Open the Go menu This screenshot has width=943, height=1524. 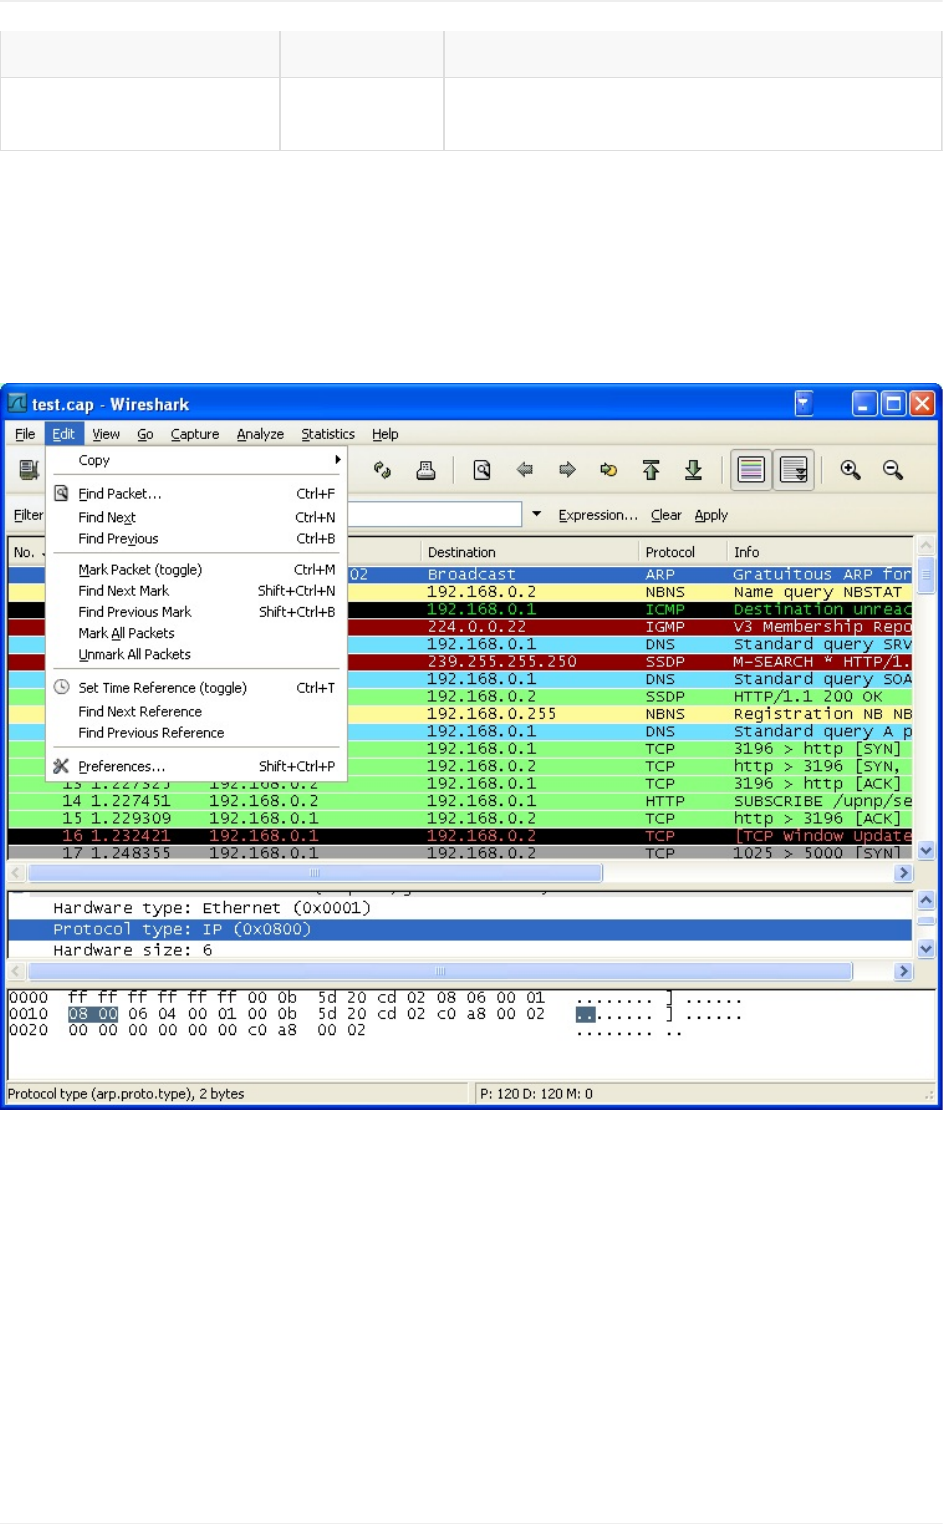click(145, 434)
